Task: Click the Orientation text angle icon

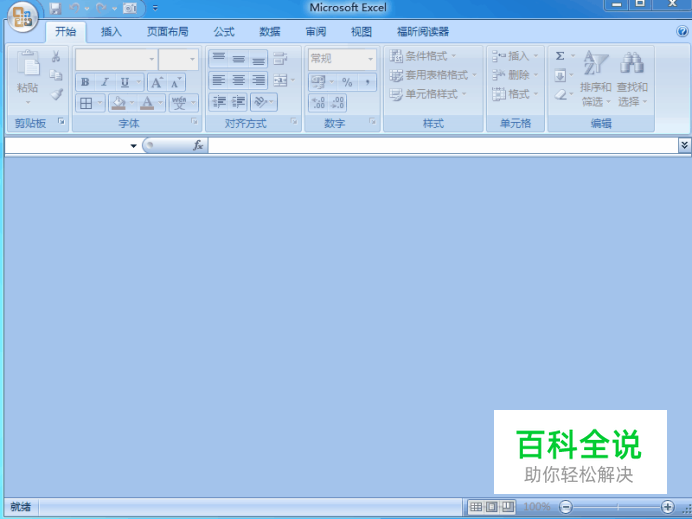Action: 260,102
